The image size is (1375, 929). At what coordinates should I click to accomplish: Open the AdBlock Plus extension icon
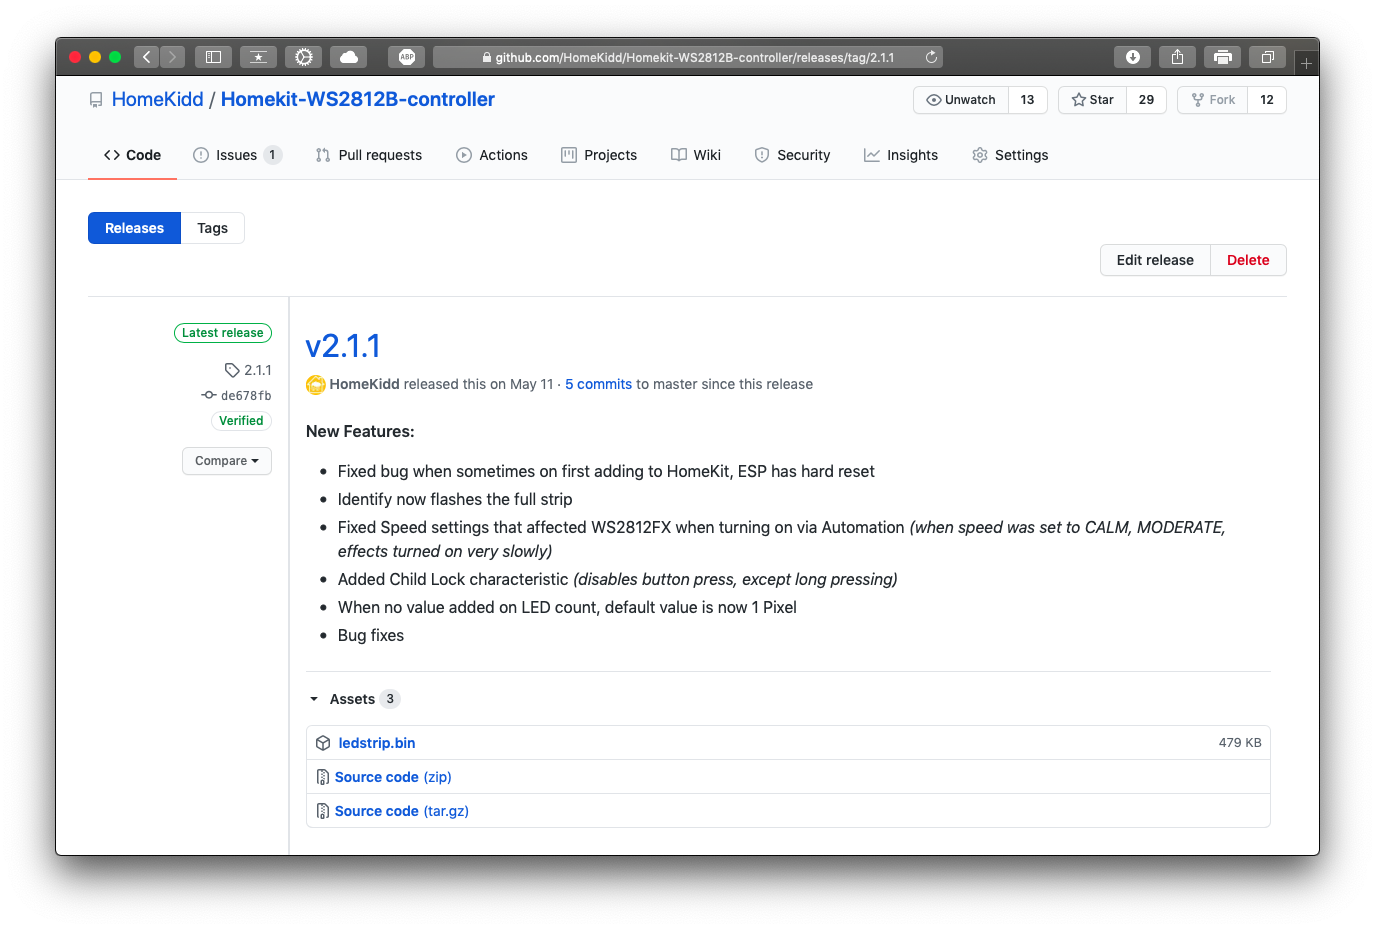[x=406, y=57]
